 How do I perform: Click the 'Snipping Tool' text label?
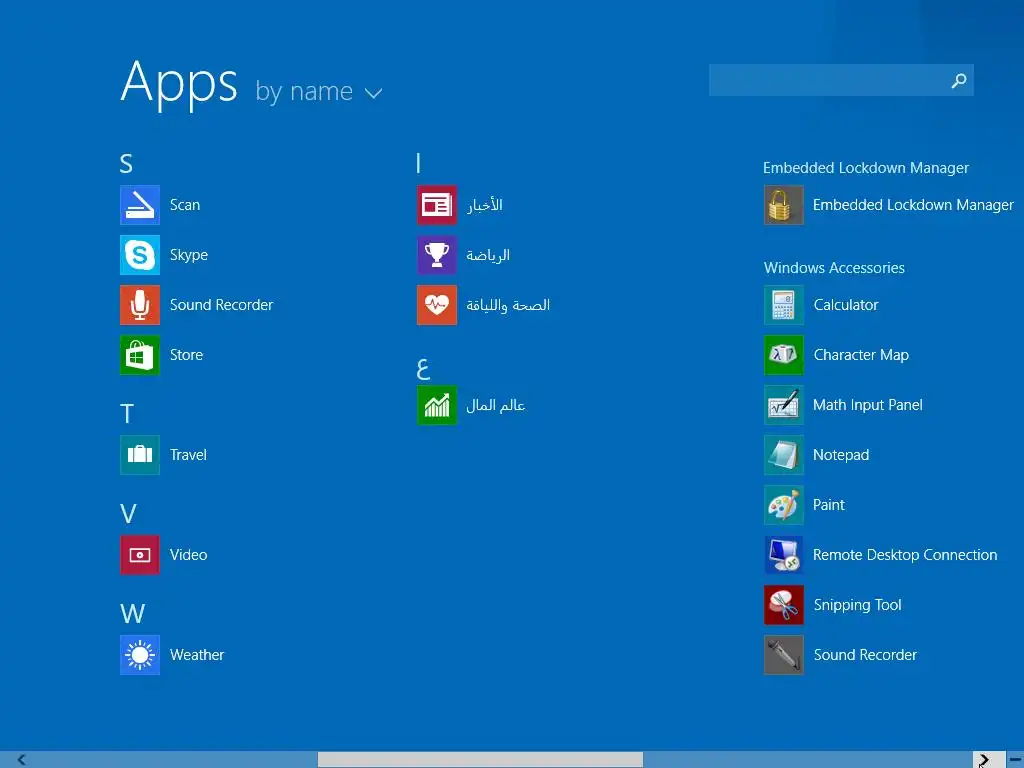pos(857,605)
